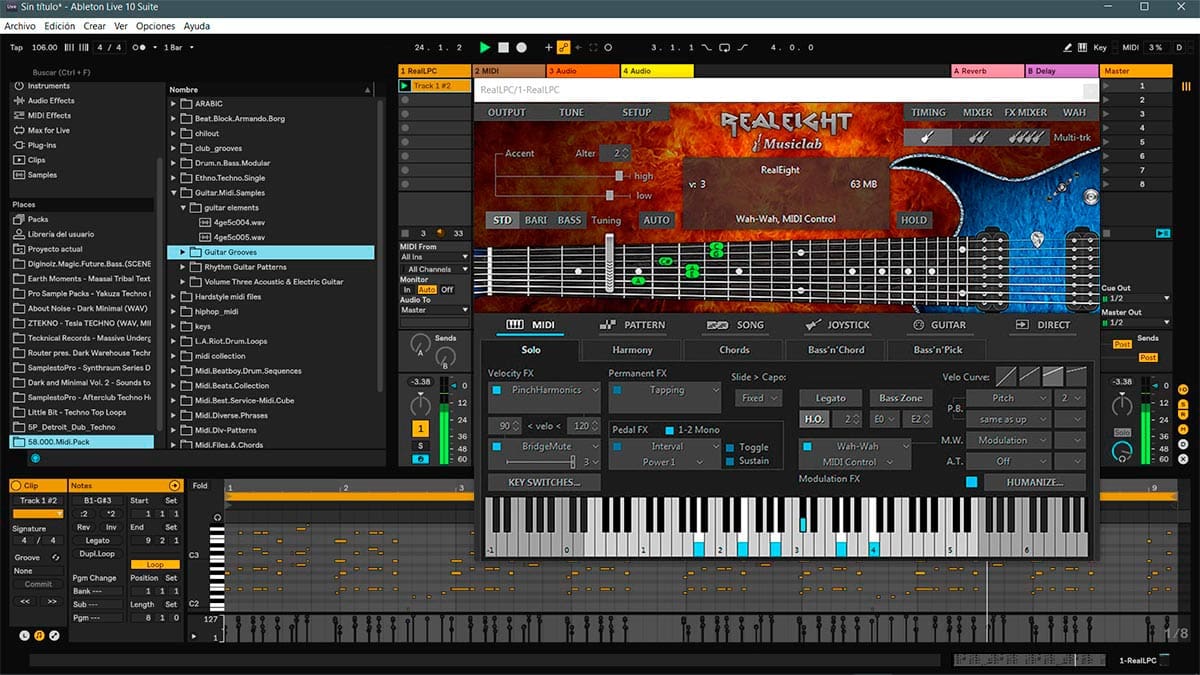
Task: Click the Direct tab's arrow icon
Action: (1022, 325)
